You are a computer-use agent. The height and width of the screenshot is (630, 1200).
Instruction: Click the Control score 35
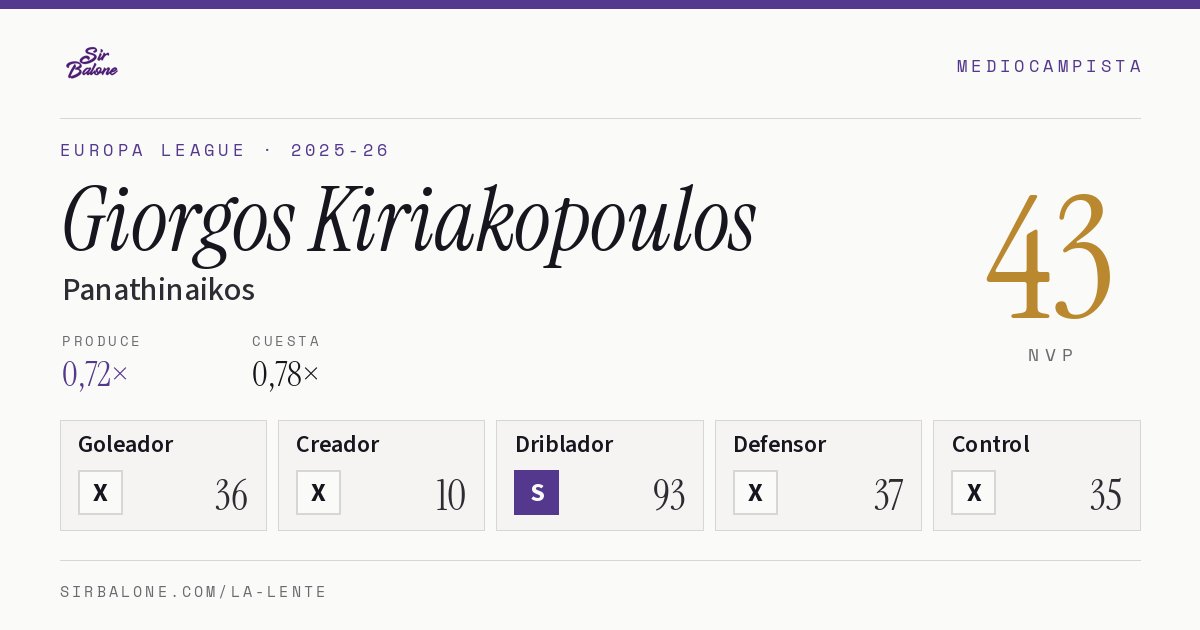[1106, 495]
